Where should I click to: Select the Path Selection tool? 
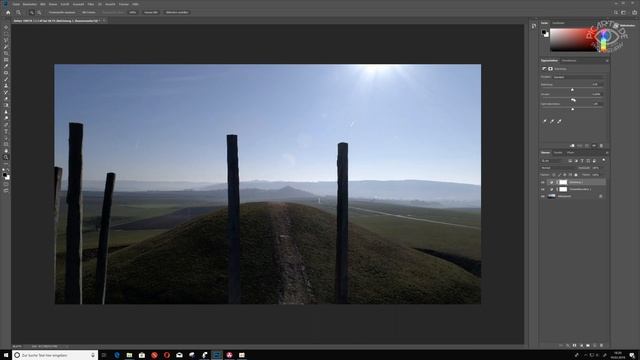pyautogui.click(x=6, y=138)
